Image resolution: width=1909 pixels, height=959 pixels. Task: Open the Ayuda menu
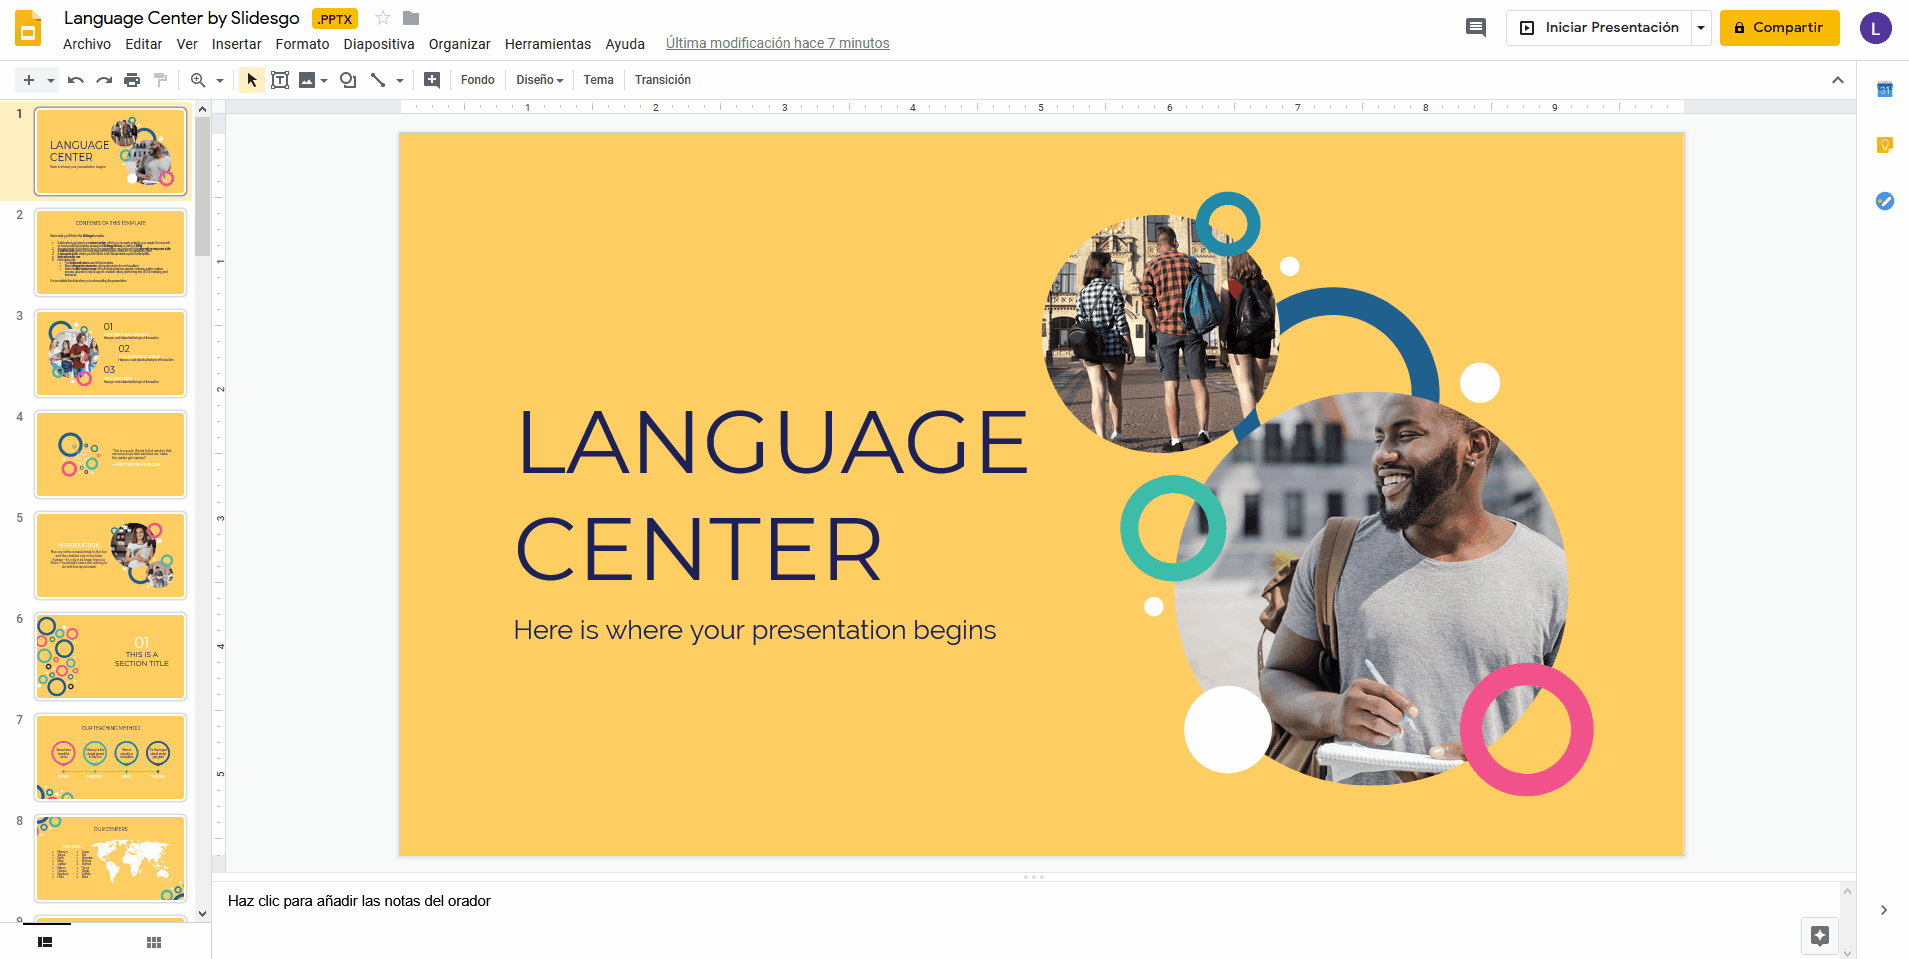pyautogui.click(x=625, y=44)
